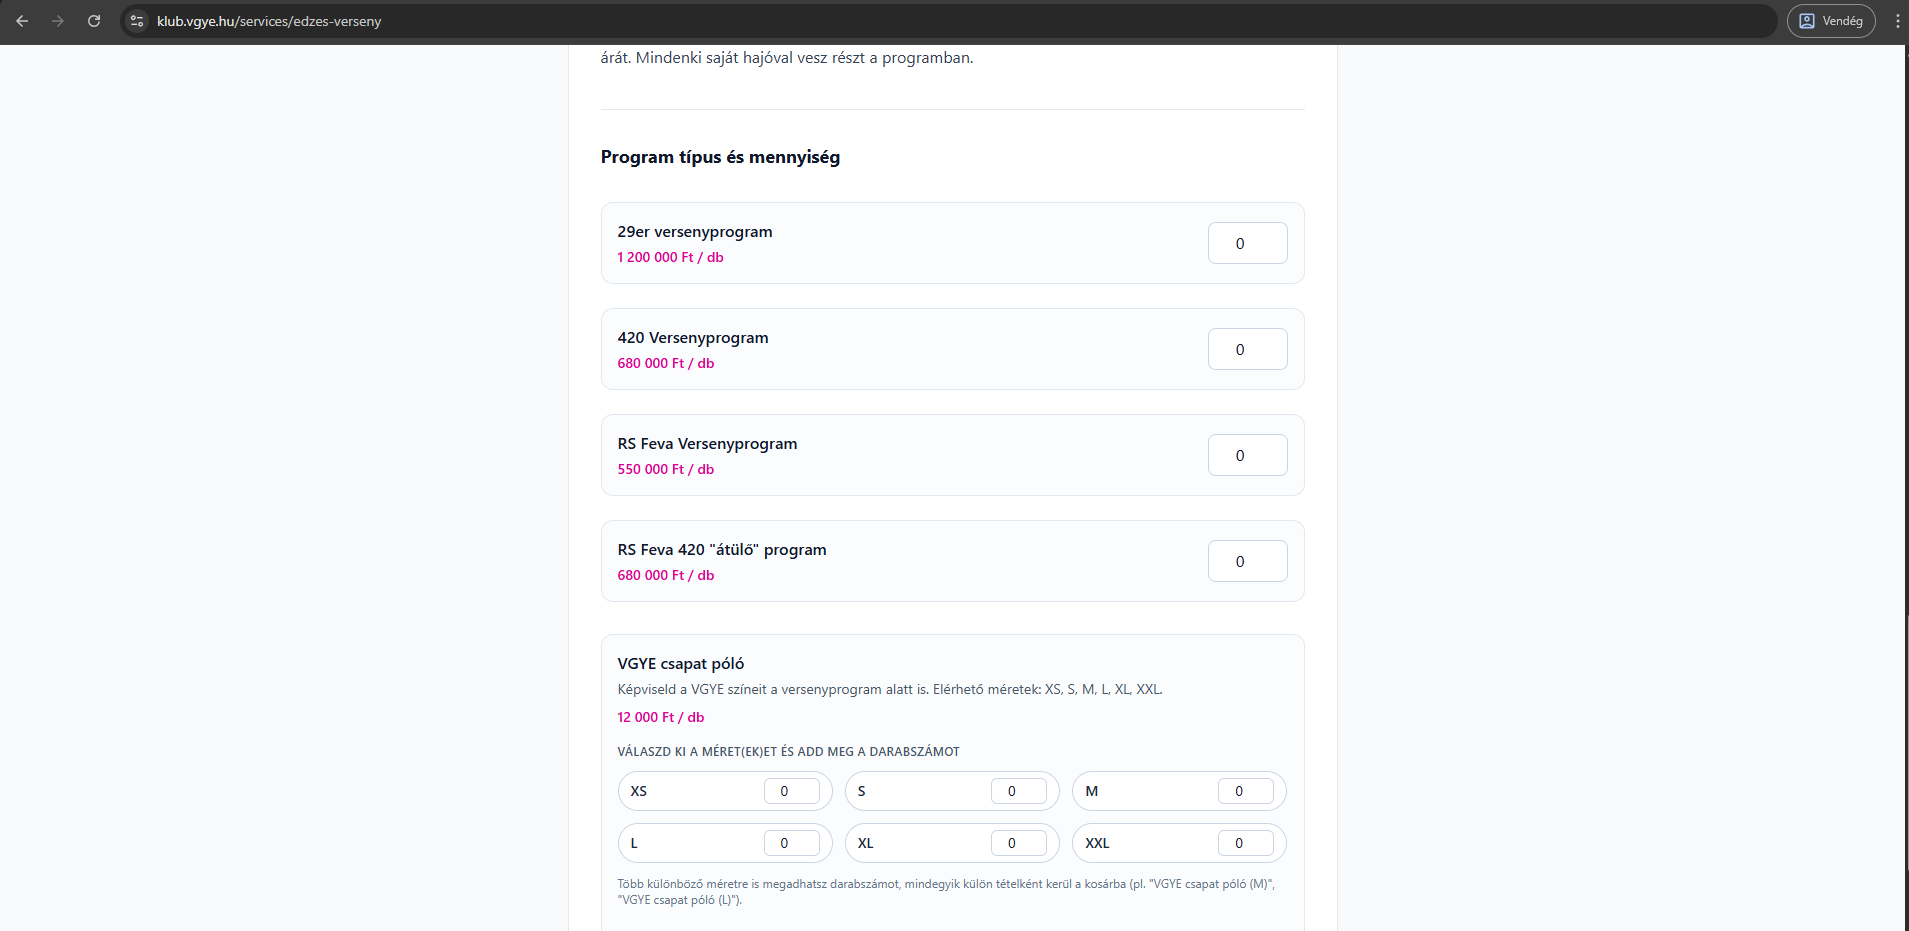Click the 29er versenyprogram title
The width and height of the screenshot is (1909, 931).
point(694,232)
